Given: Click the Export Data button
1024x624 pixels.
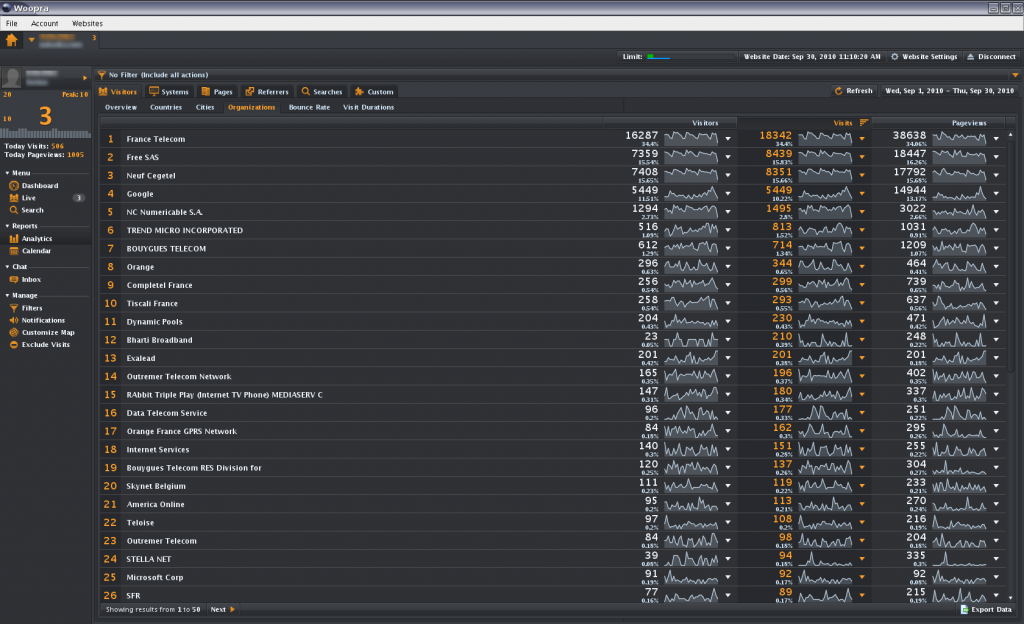Looking at the screenshot, I should [986, 610].
